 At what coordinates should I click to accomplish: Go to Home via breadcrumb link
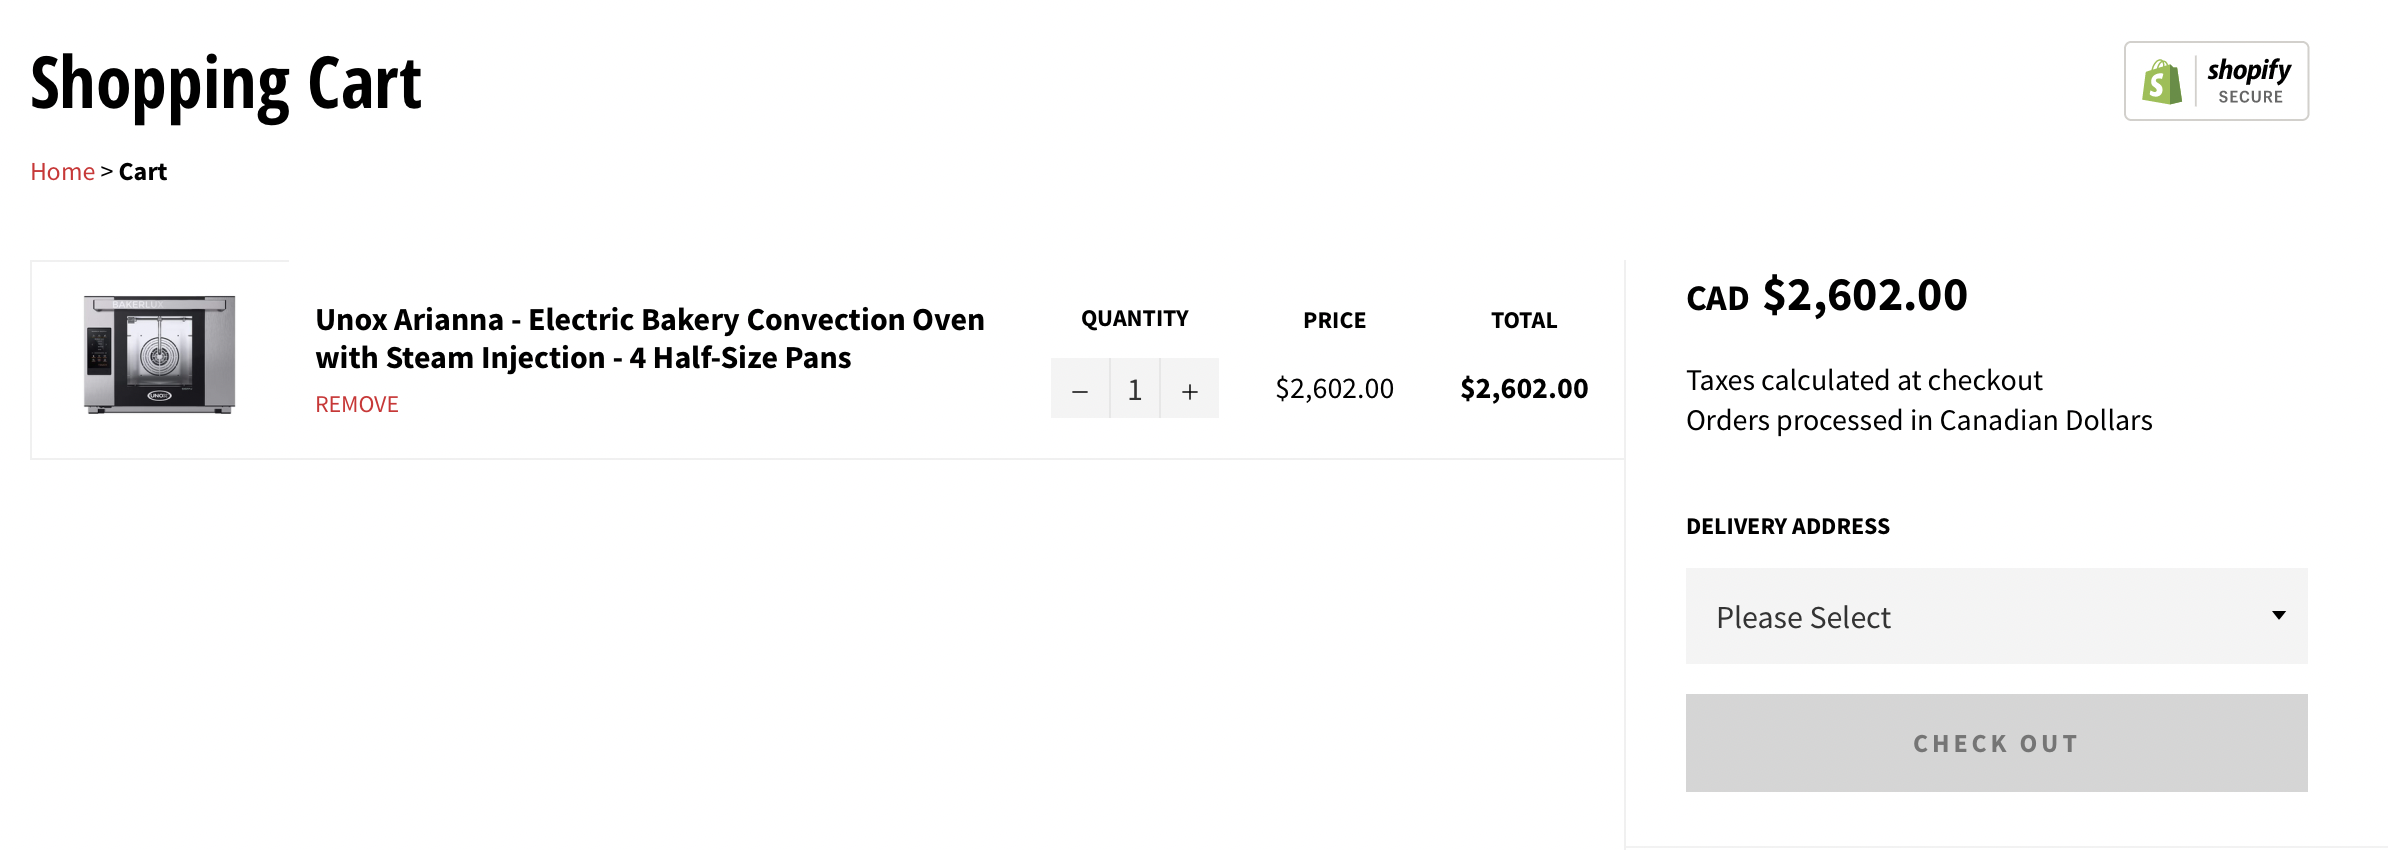point(62,172)
